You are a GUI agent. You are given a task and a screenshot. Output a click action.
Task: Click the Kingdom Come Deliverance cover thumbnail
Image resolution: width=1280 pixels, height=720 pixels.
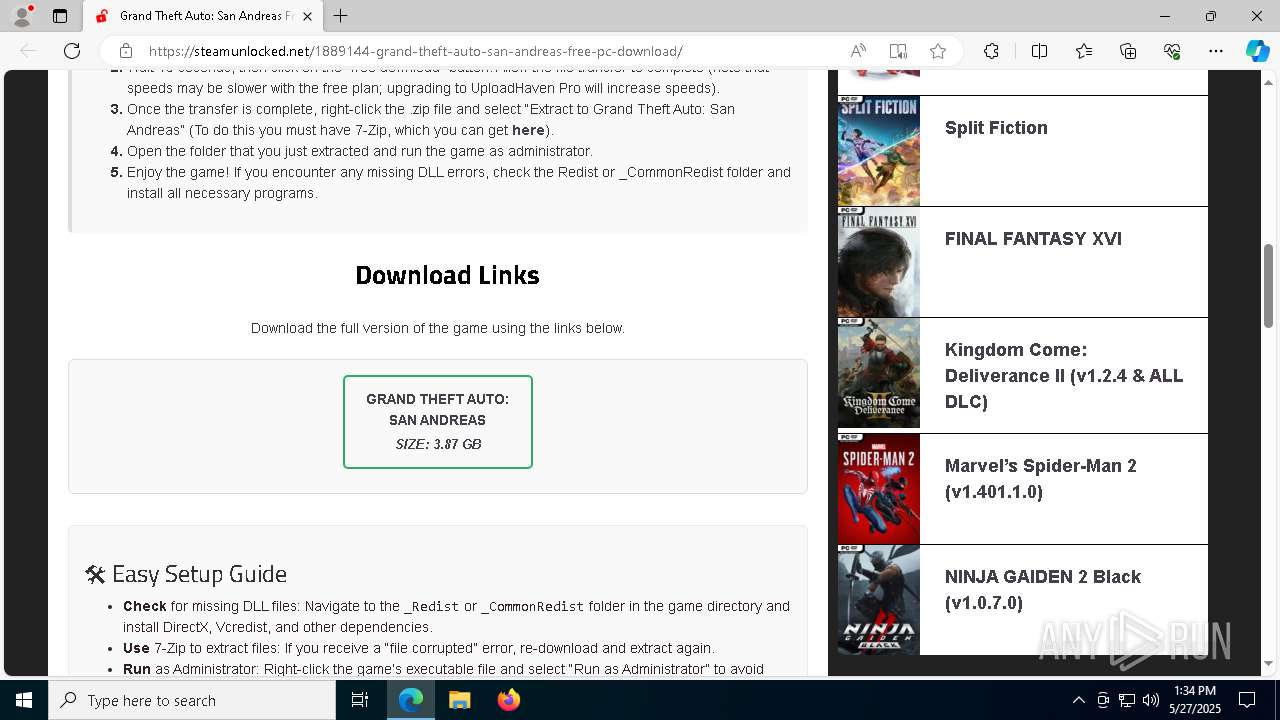(x=879, y=373)
